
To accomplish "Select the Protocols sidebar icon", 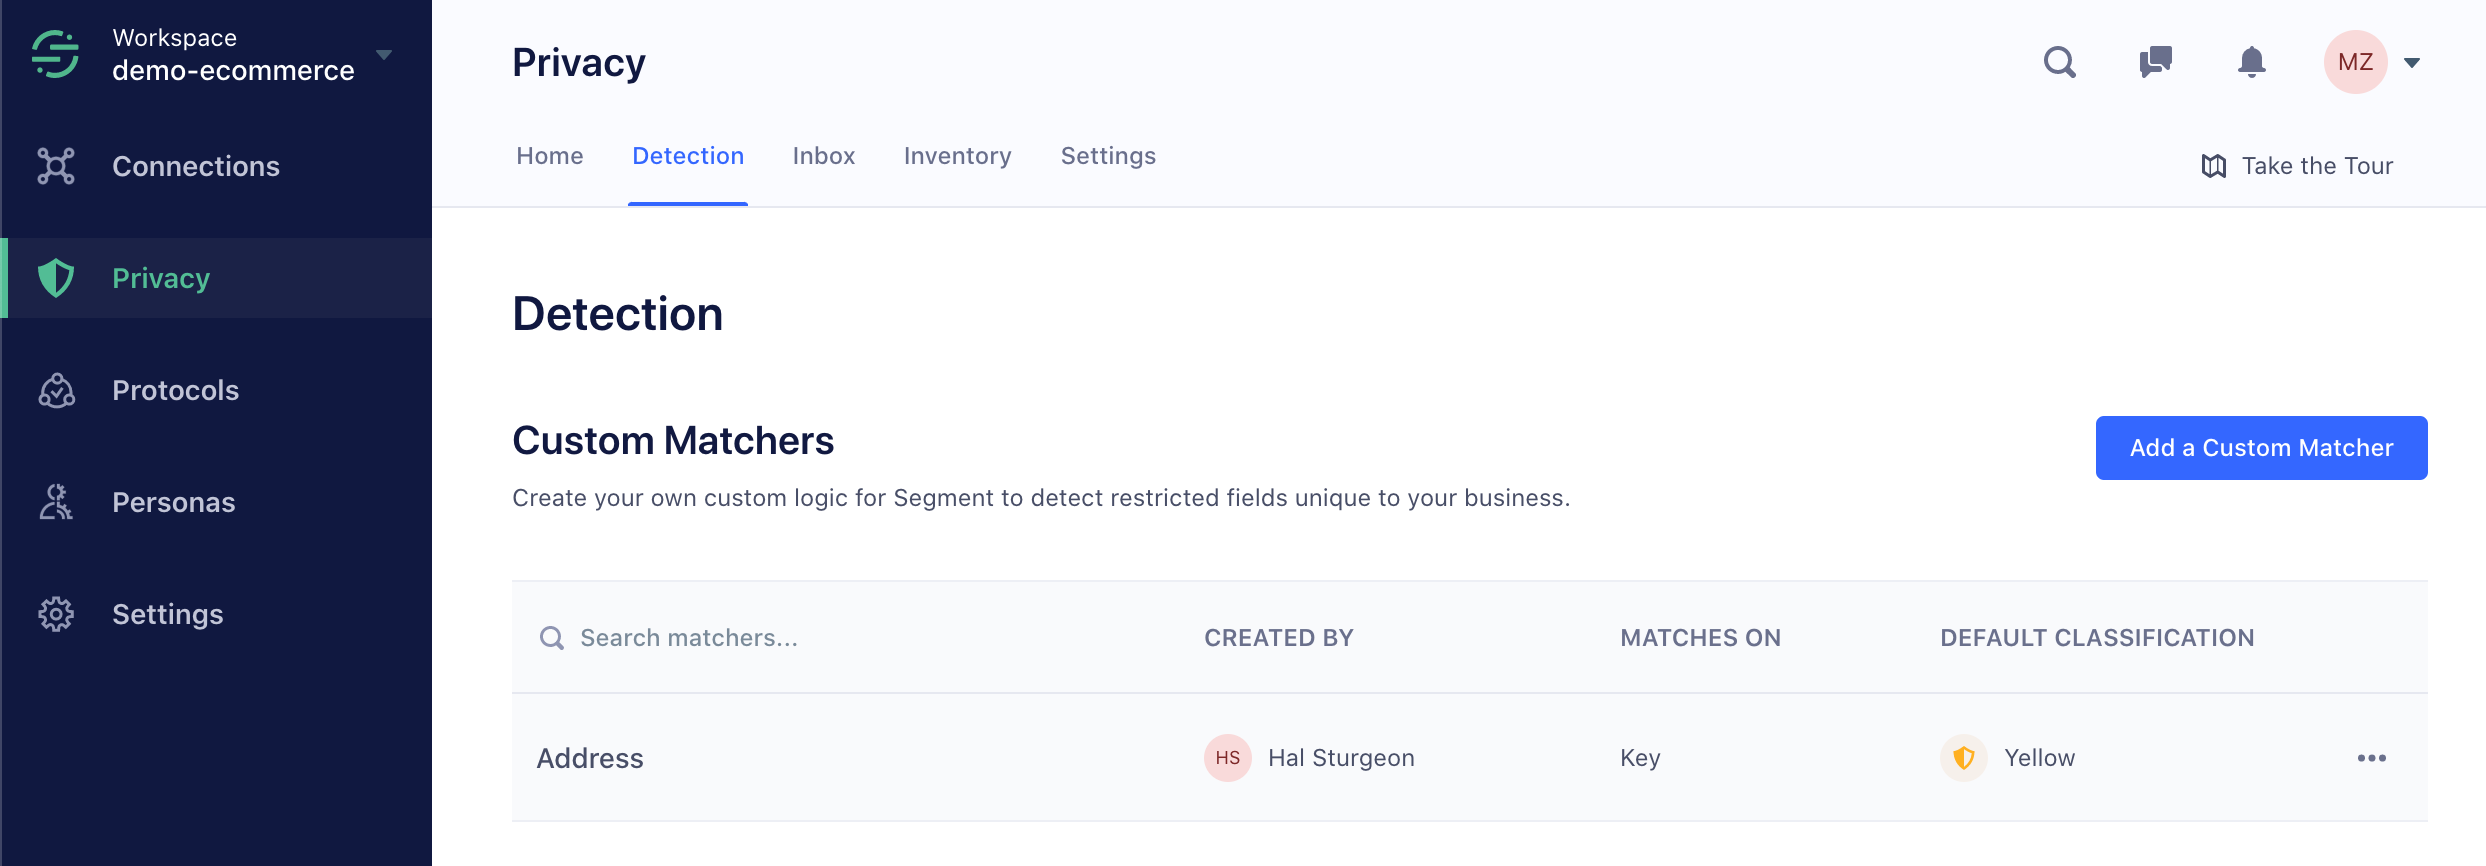I will 56,390.
